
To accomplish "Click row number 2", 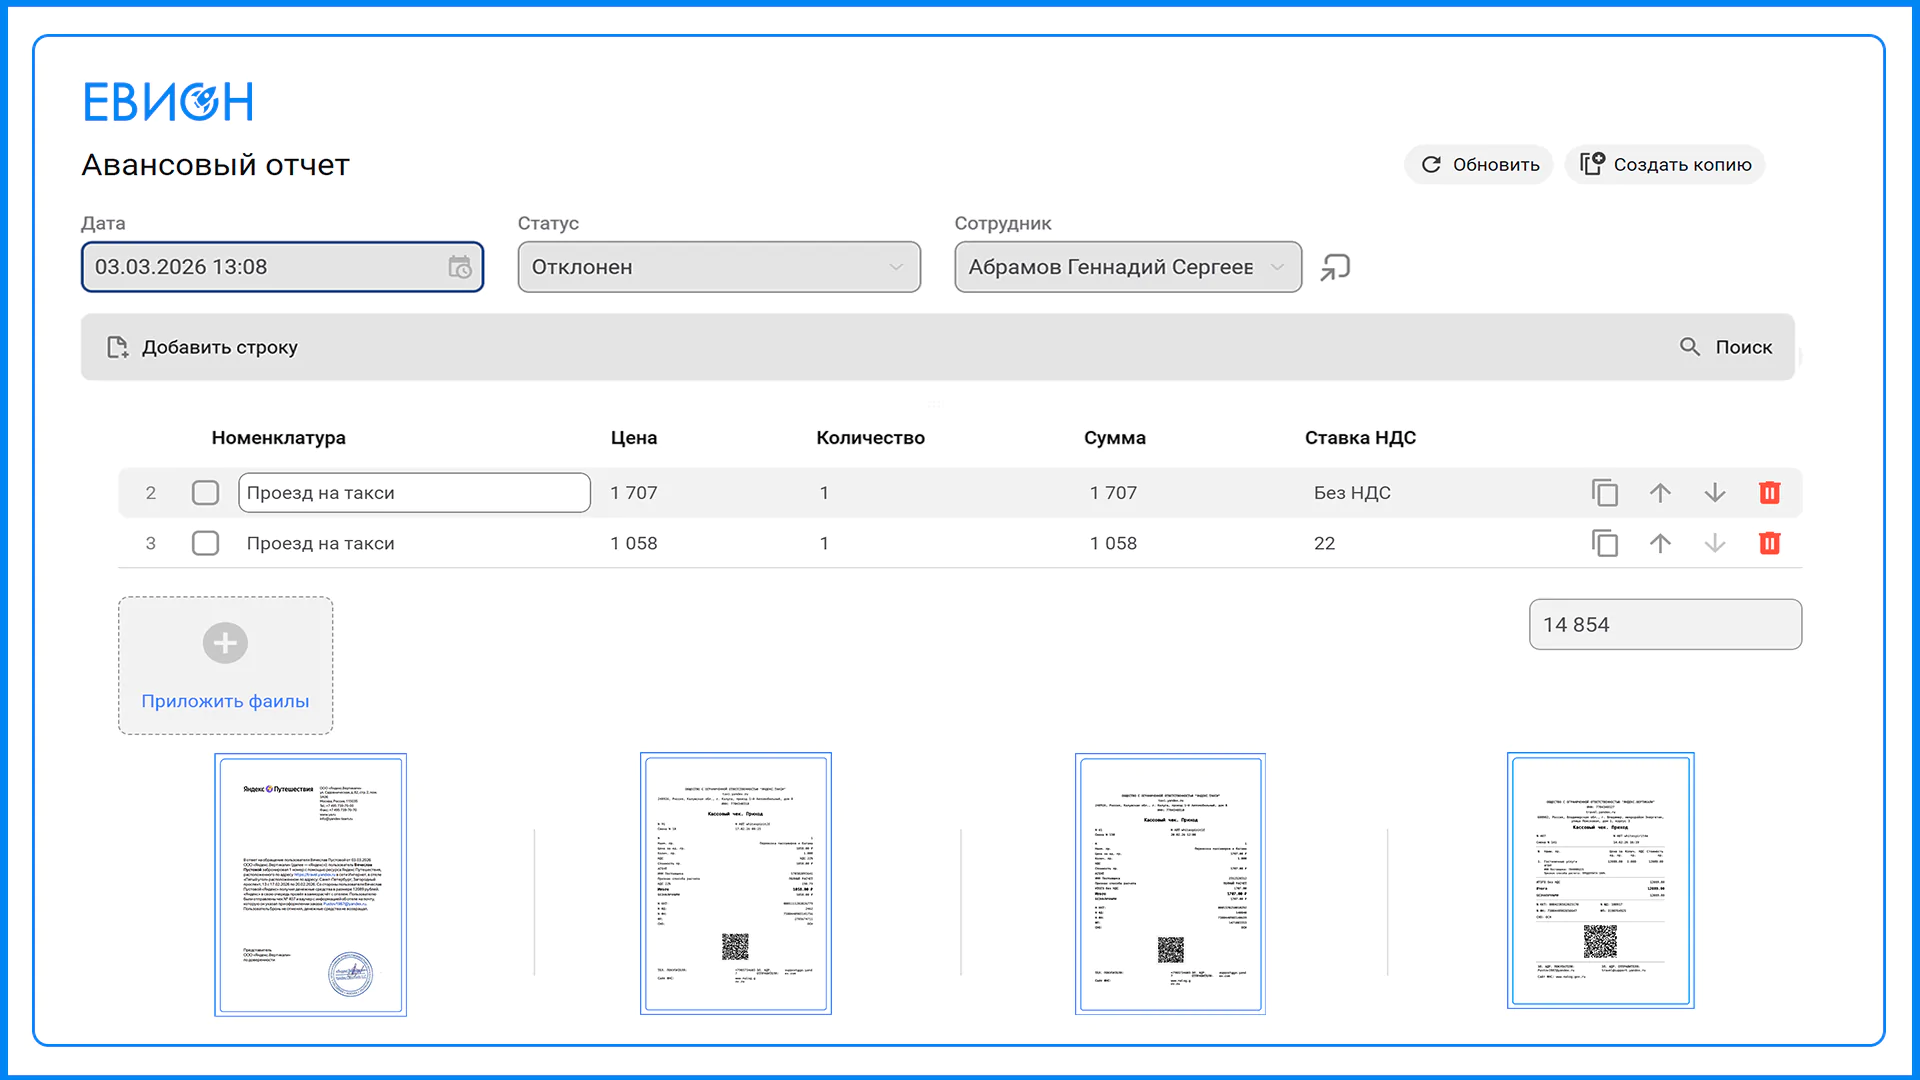I will (x=151, y=493).
